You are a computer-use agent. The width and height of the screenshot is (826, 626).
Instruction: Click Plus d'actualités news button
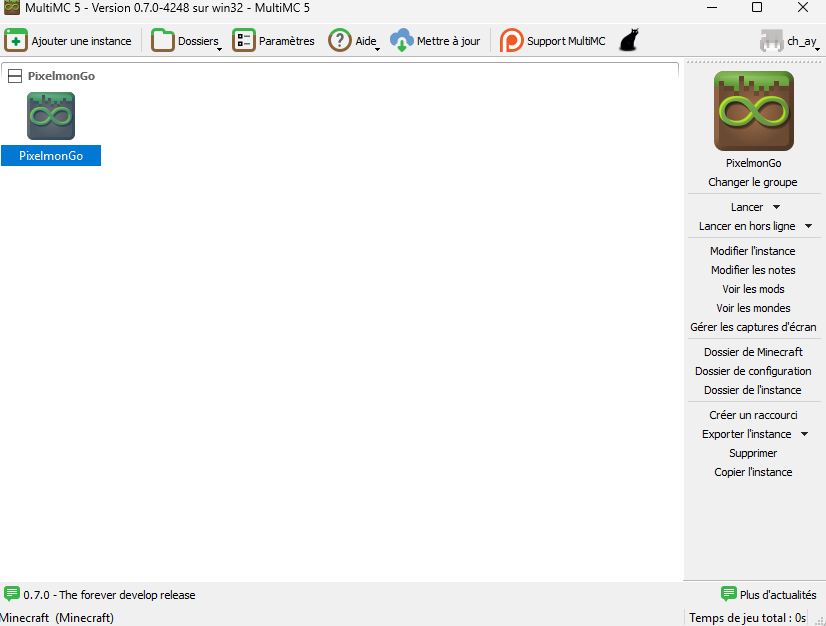tap(768, 595)
